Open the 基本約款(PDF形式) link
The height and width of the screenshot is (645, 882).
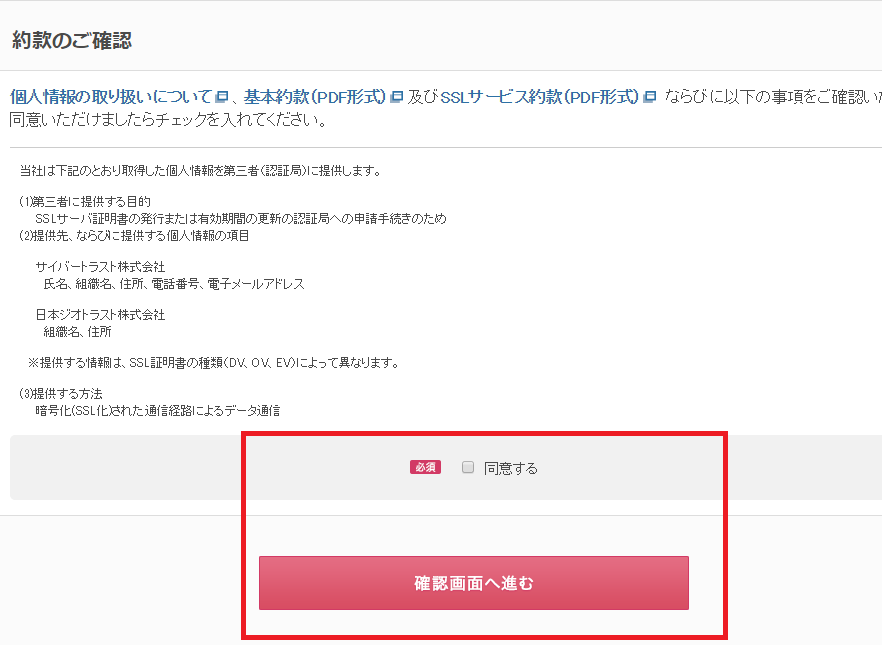click(315, 97)
